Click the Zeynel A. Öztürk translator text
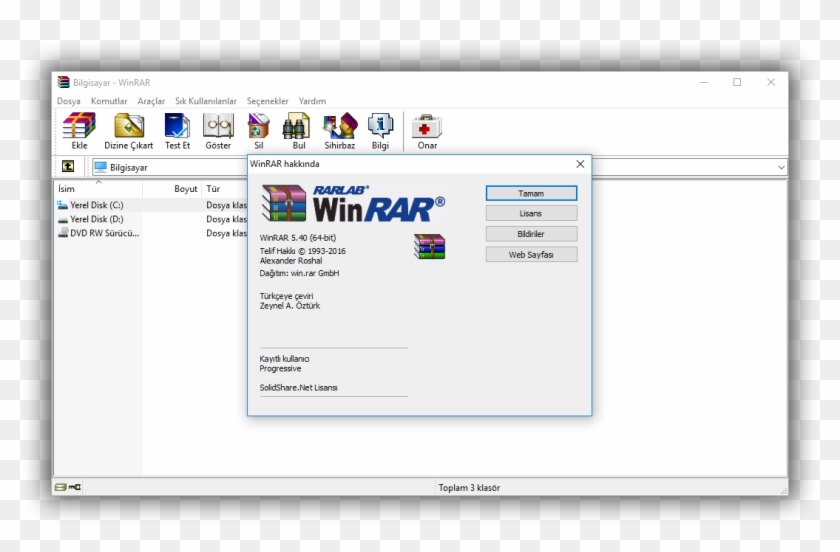The height and width of the screenshot is (552, 840). pyautogui.click(x=290, y=306)
